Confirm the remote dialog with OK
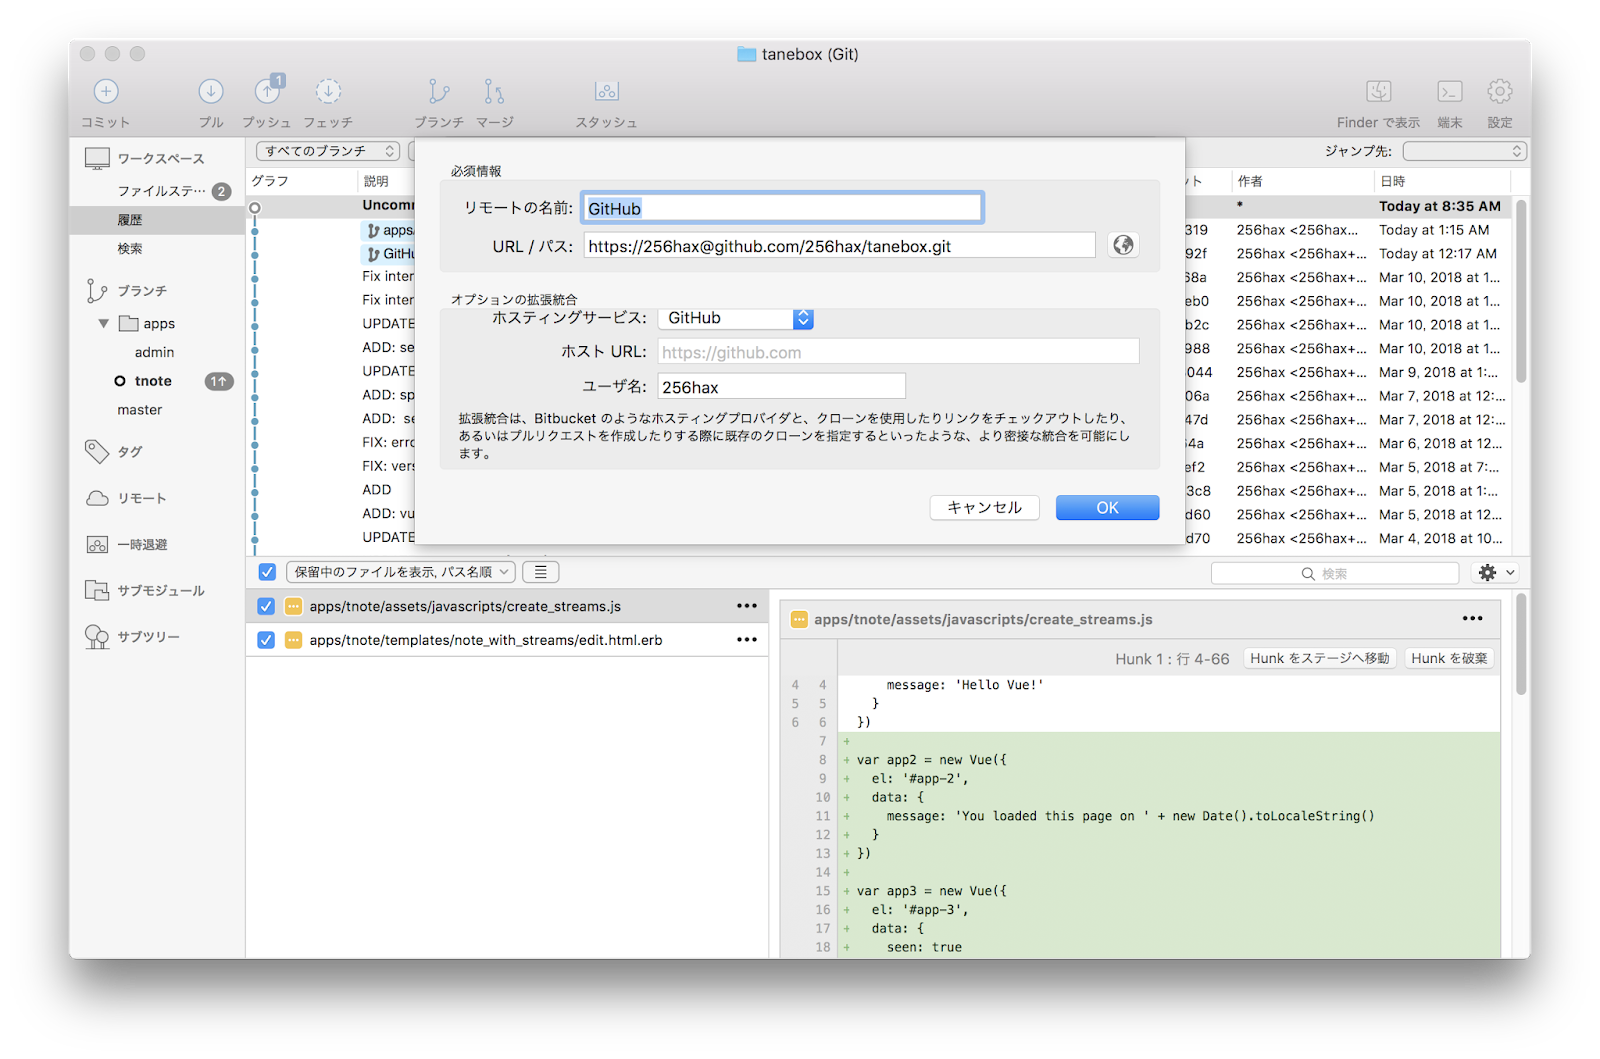Screen dimensions: 1600x1059 point(1108,508)
